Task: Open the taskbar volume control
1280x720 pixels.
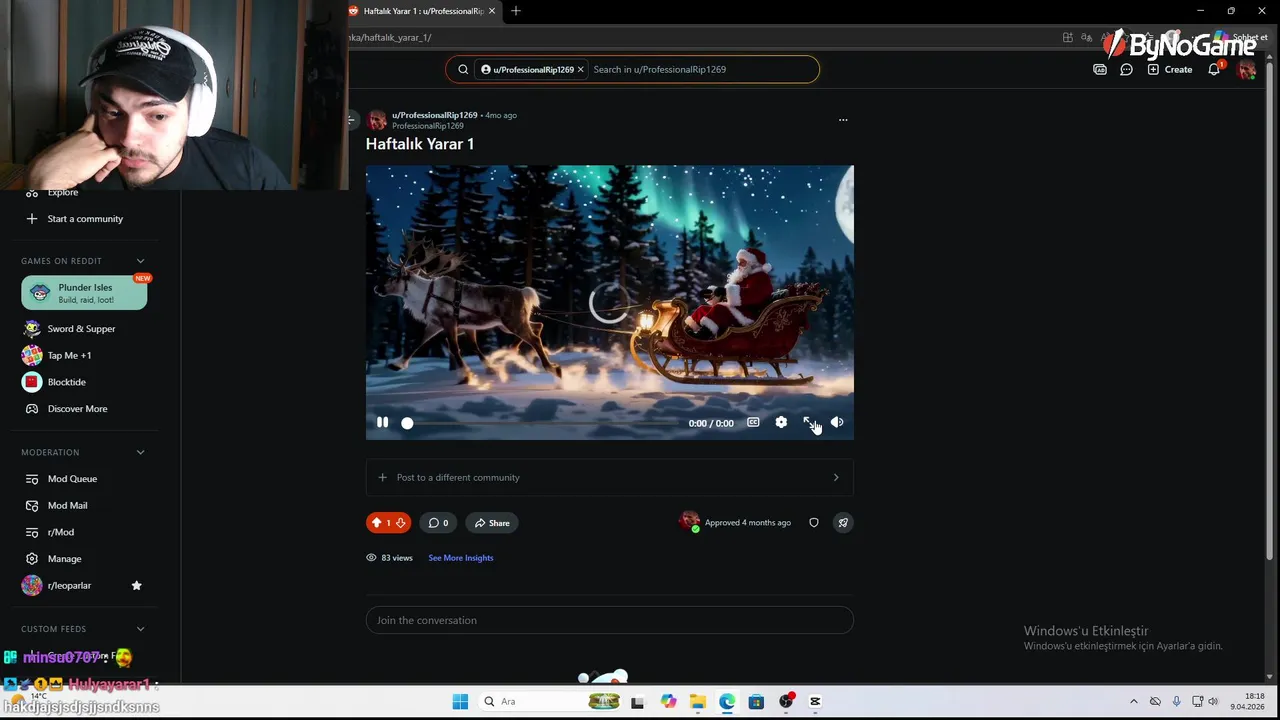Action: click(x=1213, y=701)
